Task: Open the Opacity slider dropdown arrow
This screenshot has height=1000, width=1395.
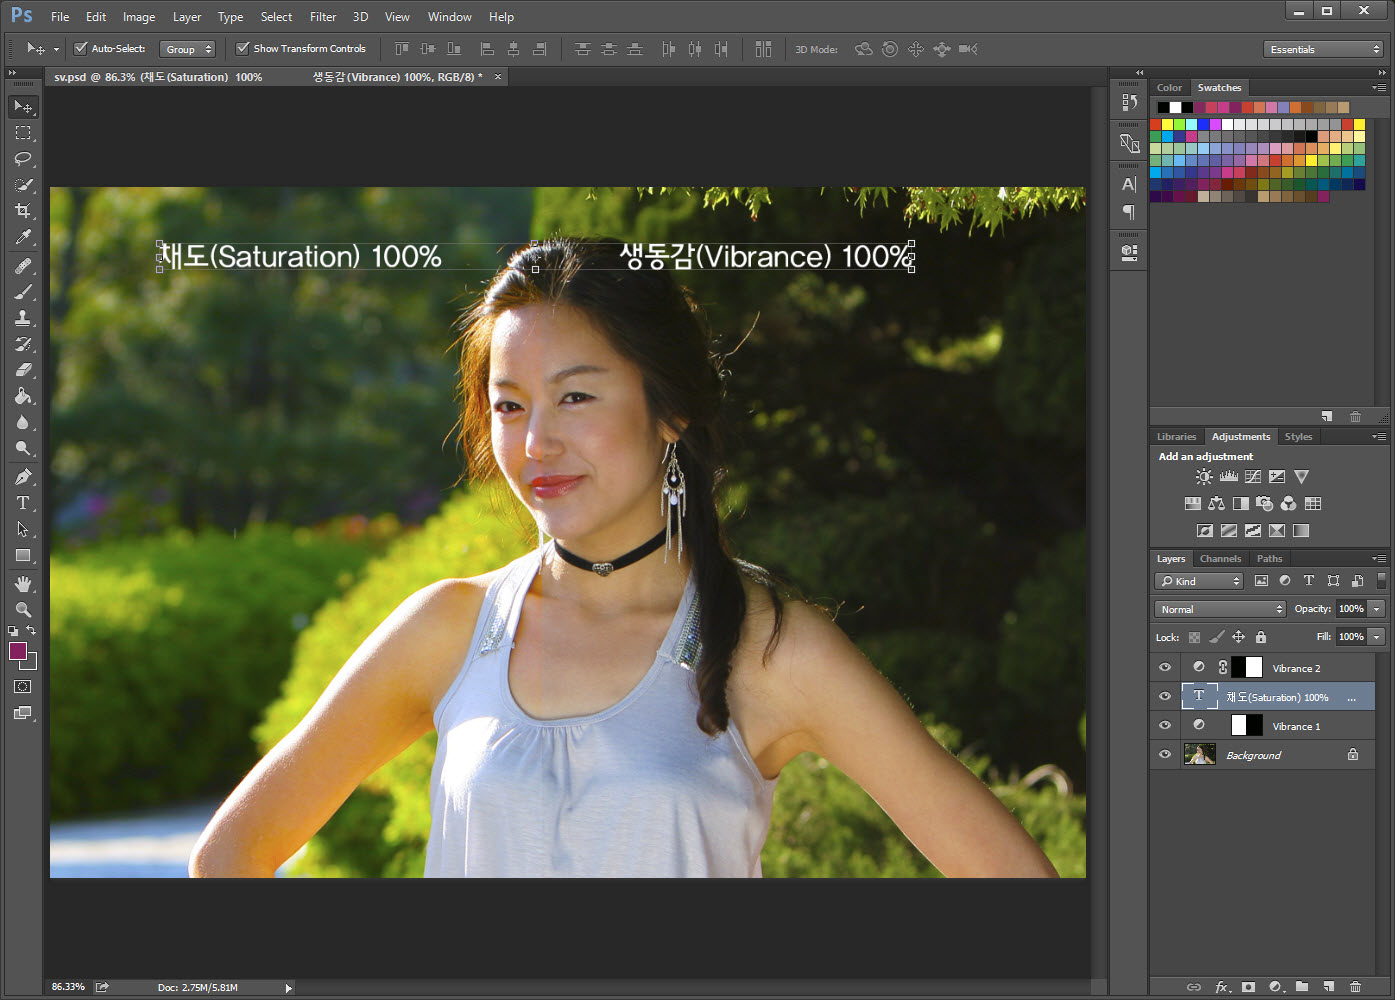Action: [x=1377, y=609]
